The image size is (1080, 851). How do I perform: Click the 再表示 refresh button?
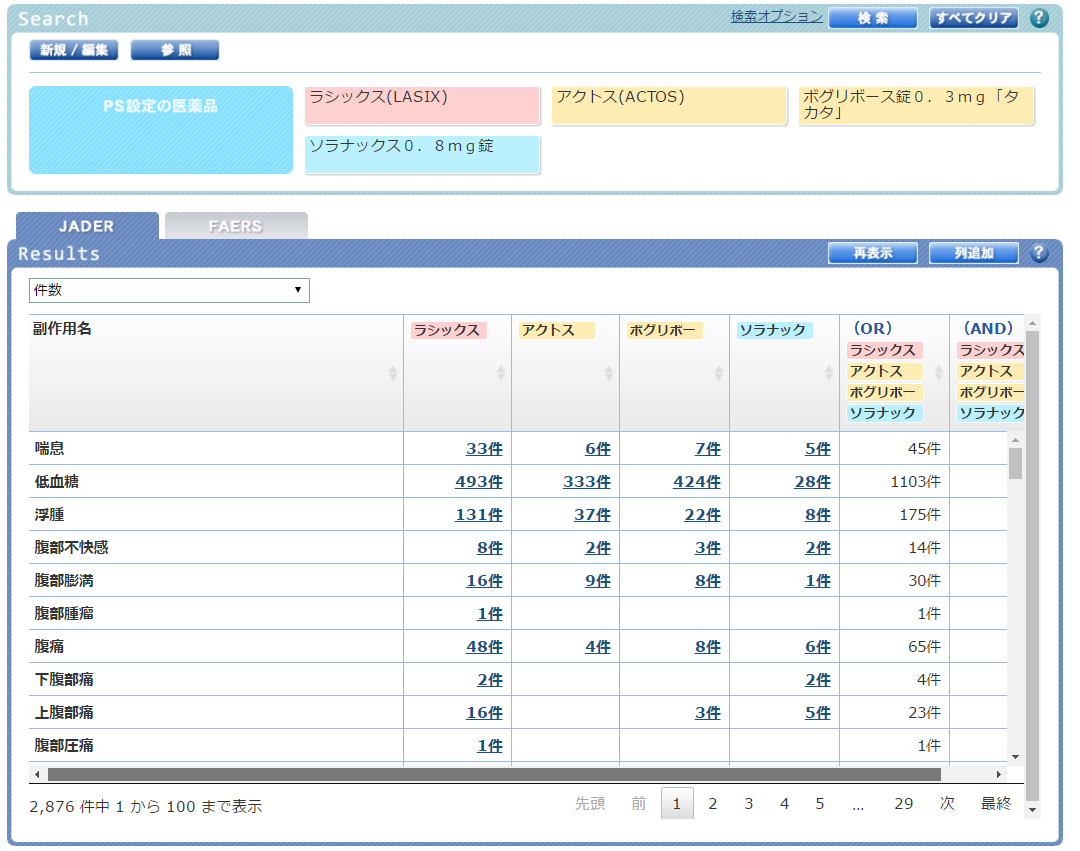(873, 253)
